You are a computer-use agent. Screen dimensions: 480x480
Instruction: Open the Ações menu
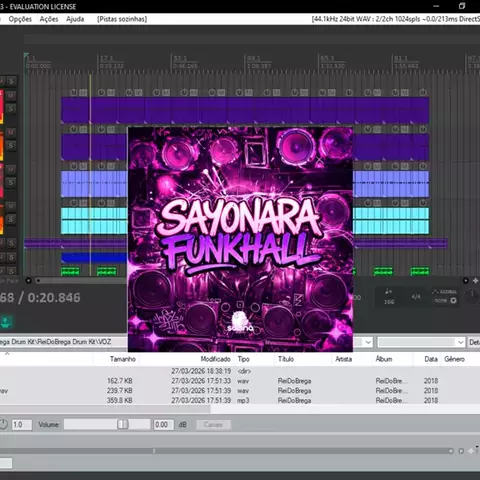[x=49, y=19]
